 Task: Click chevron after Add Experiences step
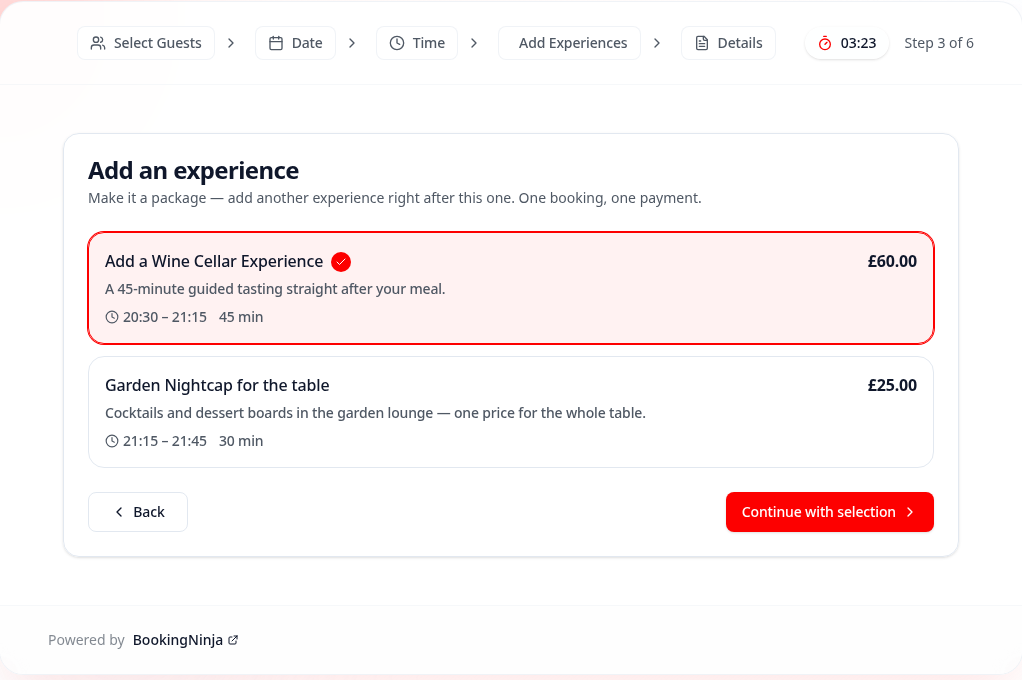[657, 43]
